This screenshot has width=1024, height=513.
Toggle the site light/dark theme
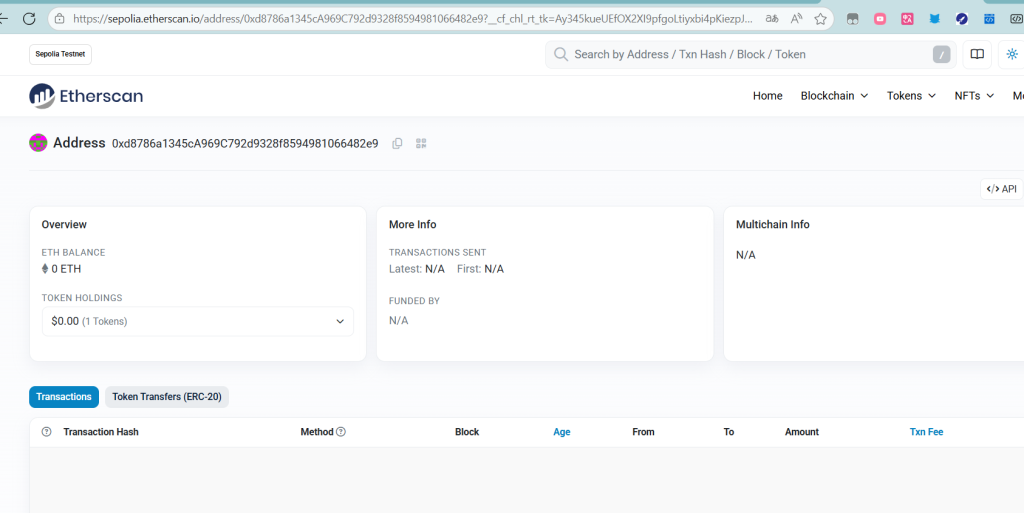coord(1012,54)
